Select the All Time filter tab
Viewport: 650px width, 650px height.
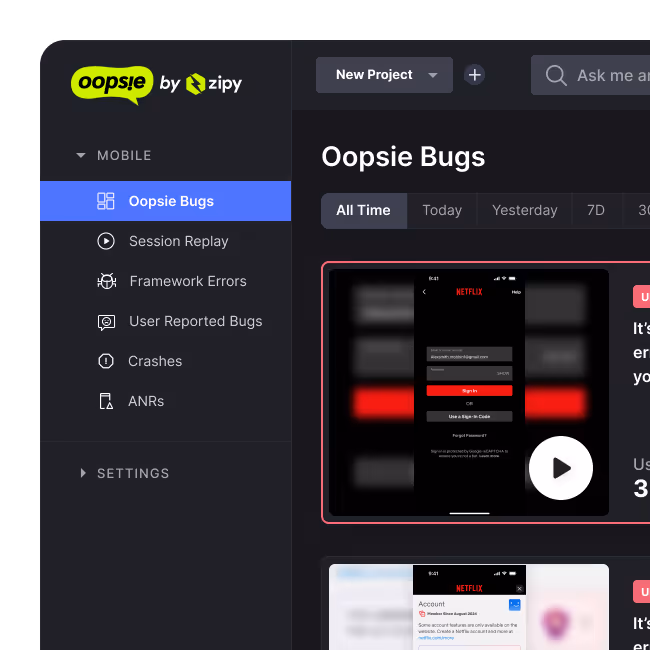(364, 211)
